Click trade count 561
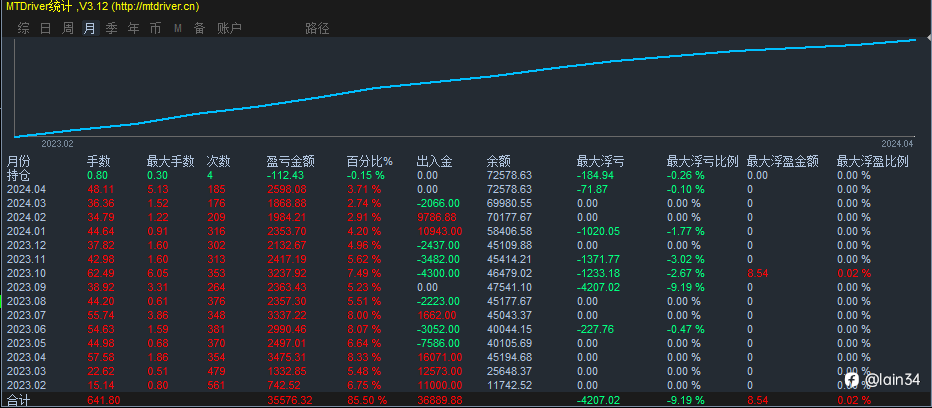Viewport: 932px width, 408px height. point(216,385)
